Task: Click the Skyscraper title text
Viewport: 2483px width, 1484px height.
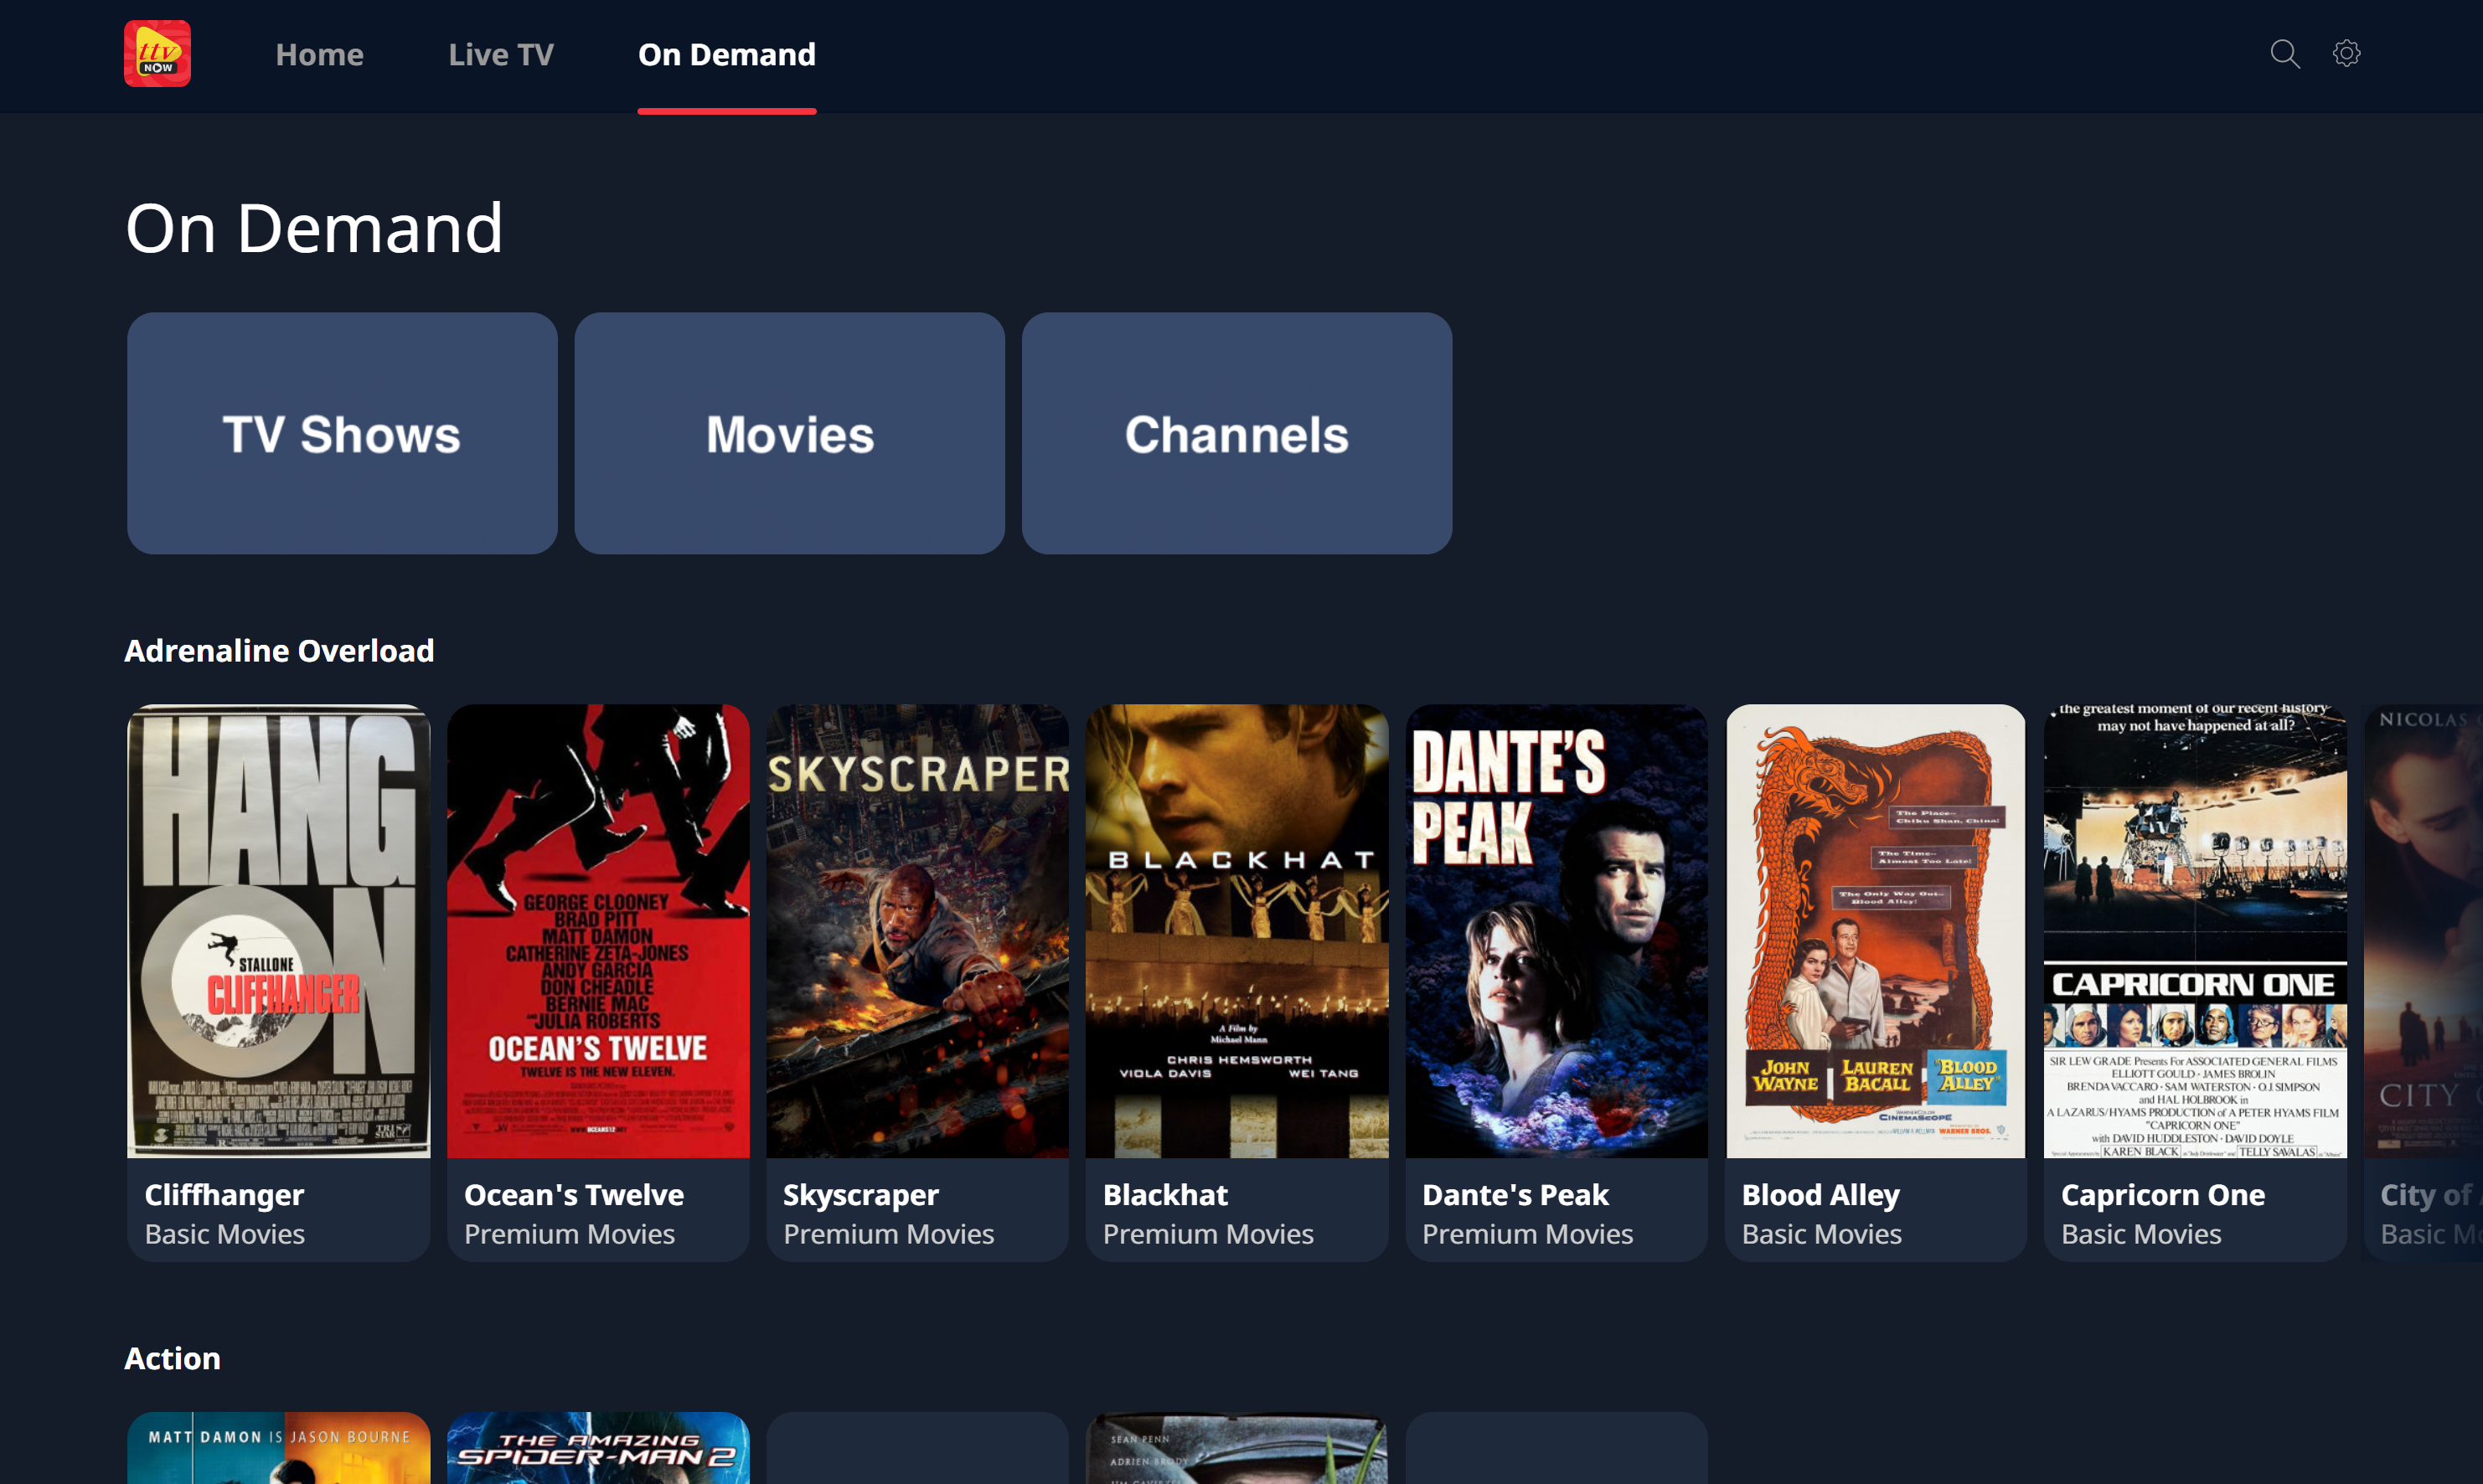Action: click(860, 1194)
